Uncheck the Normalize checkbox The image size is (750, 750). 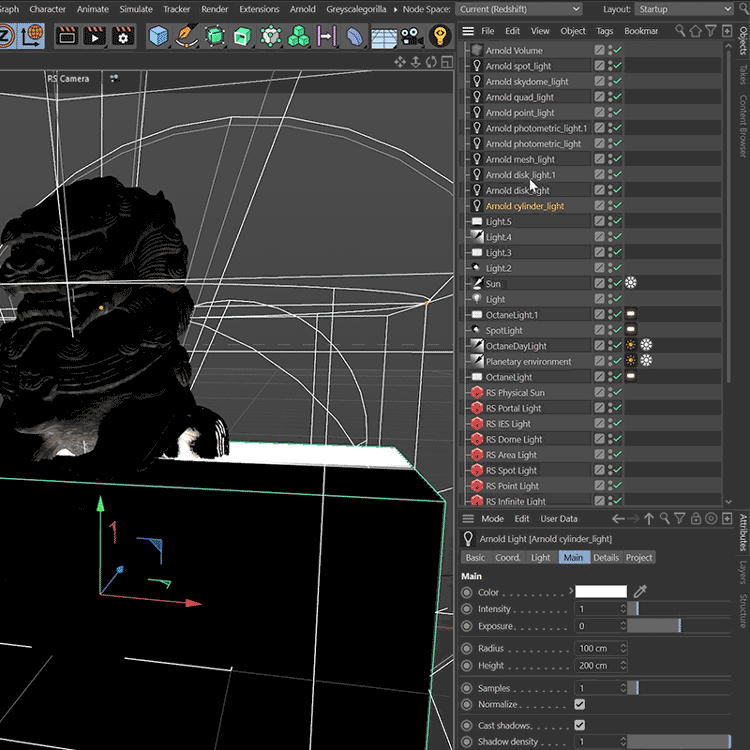click(579, 704)
